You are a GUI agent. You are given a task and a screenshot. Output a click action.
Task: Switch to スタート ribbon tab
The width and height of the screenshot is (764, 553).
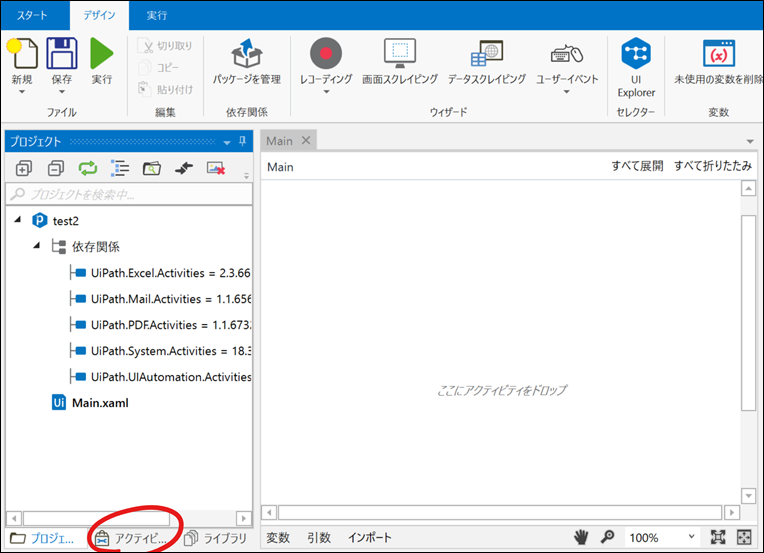pos(33,16)
